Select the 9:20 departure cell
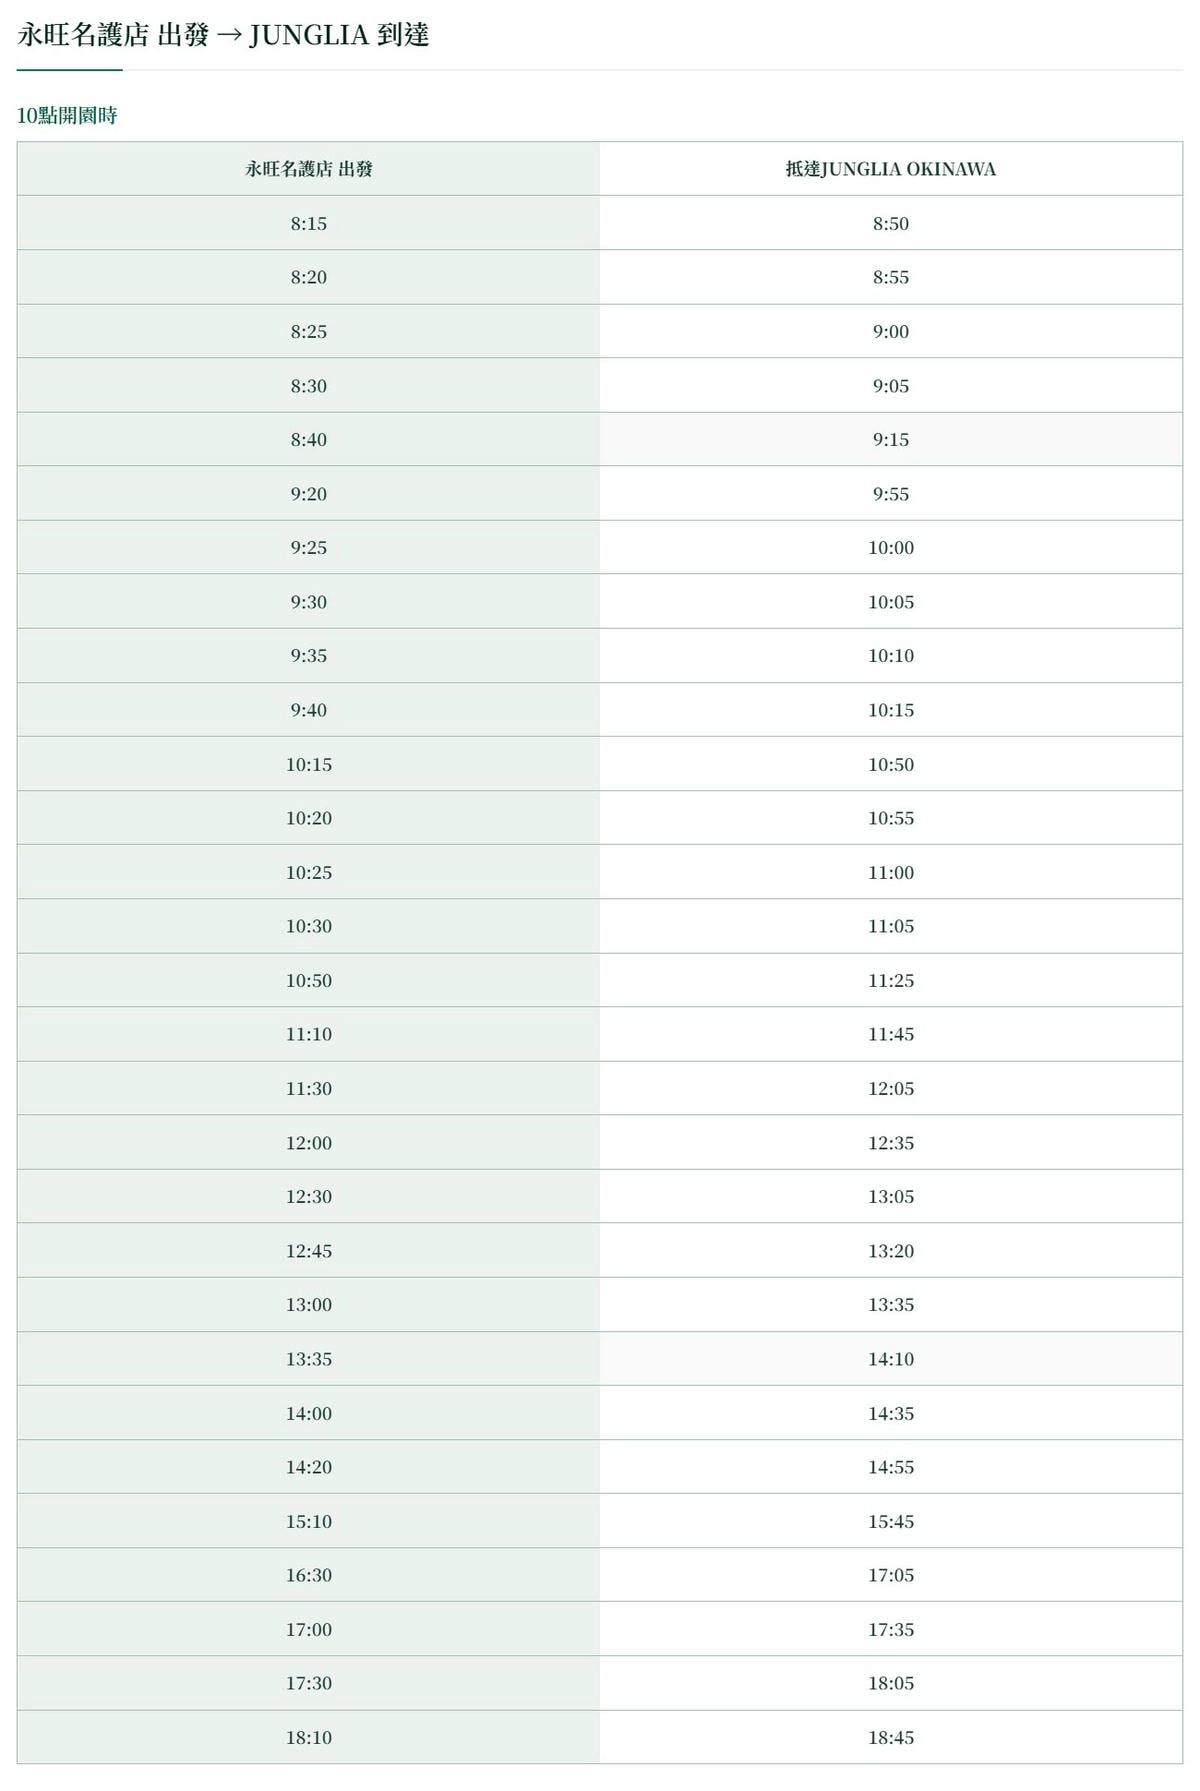1200x1791 pixels. [x=308, y=493]
